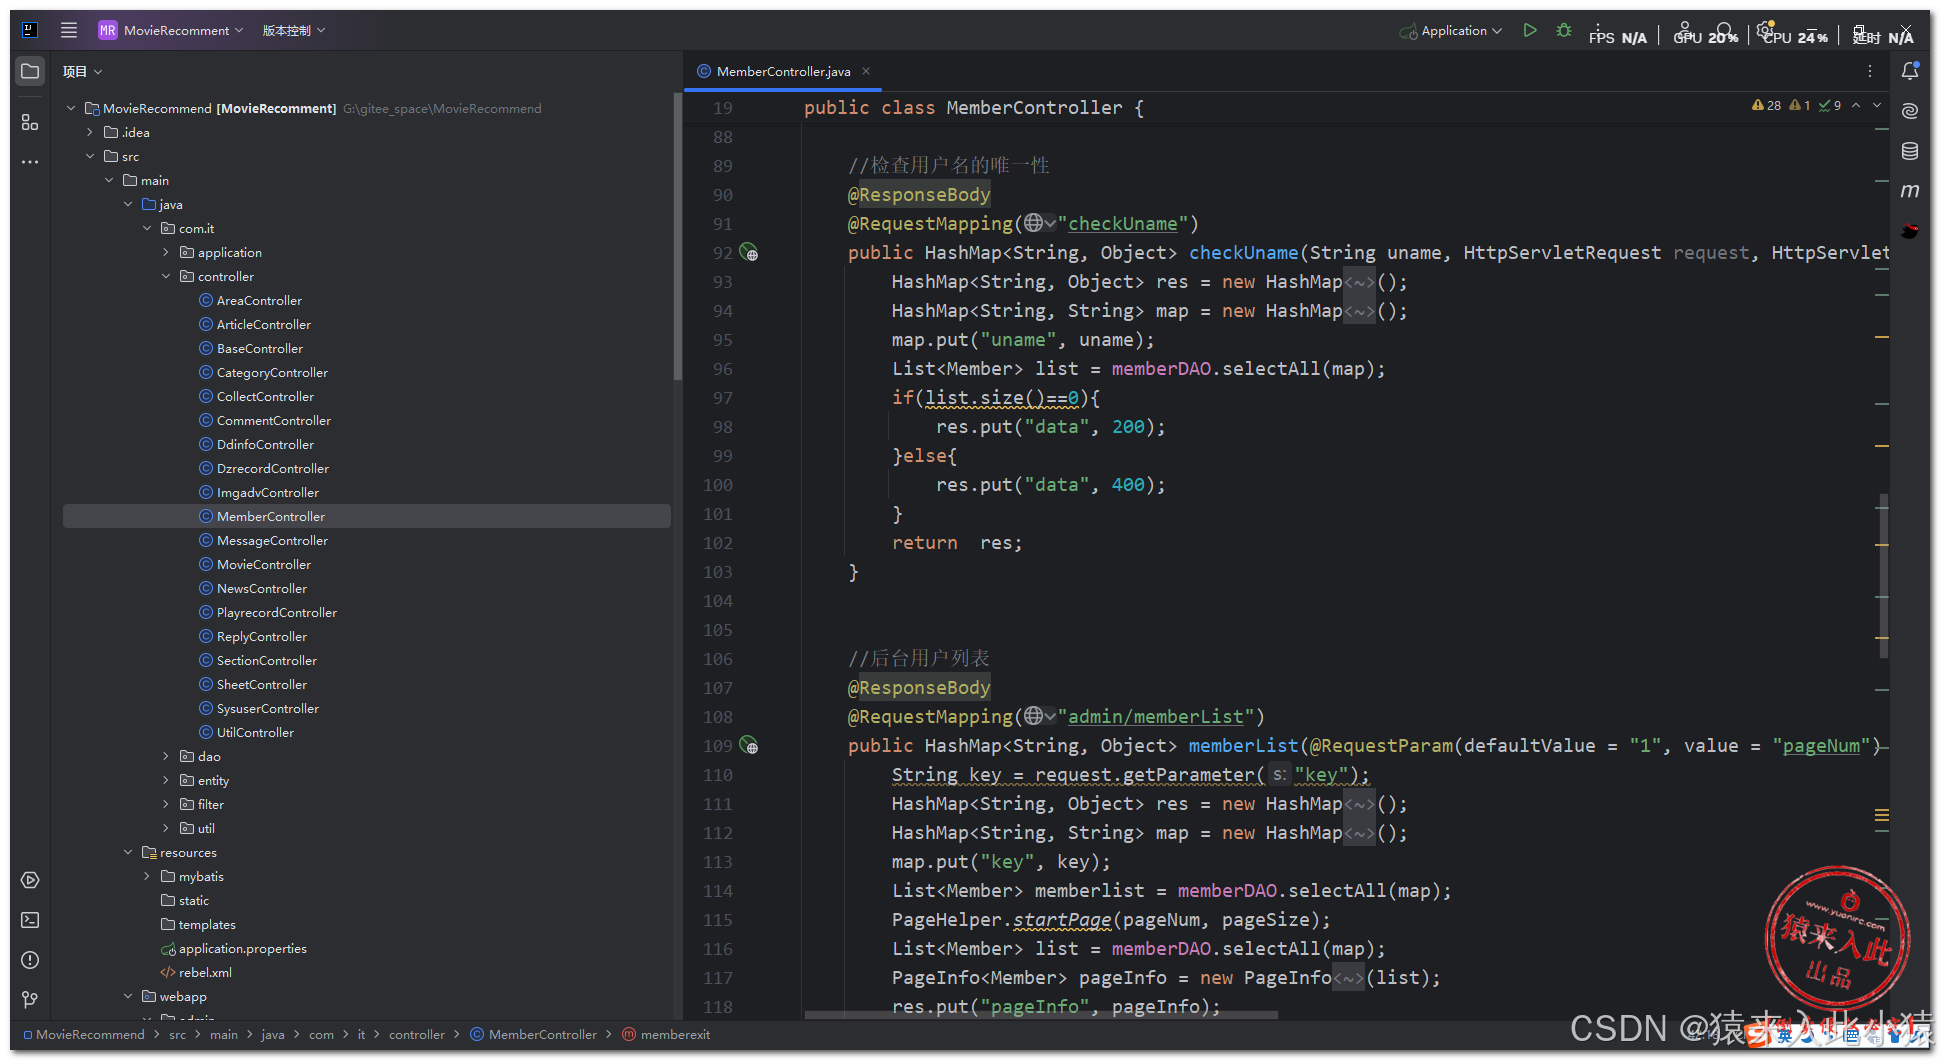The height and width of the screenshot is (1061, 1941).
Task: Open the Terminal tool window
Action: pos(30,920)
